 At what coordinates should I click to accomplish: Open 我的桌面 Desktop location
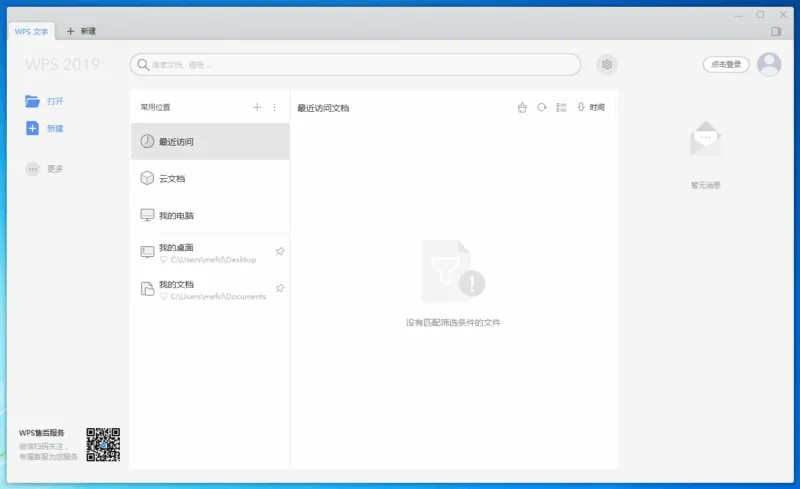210,253
